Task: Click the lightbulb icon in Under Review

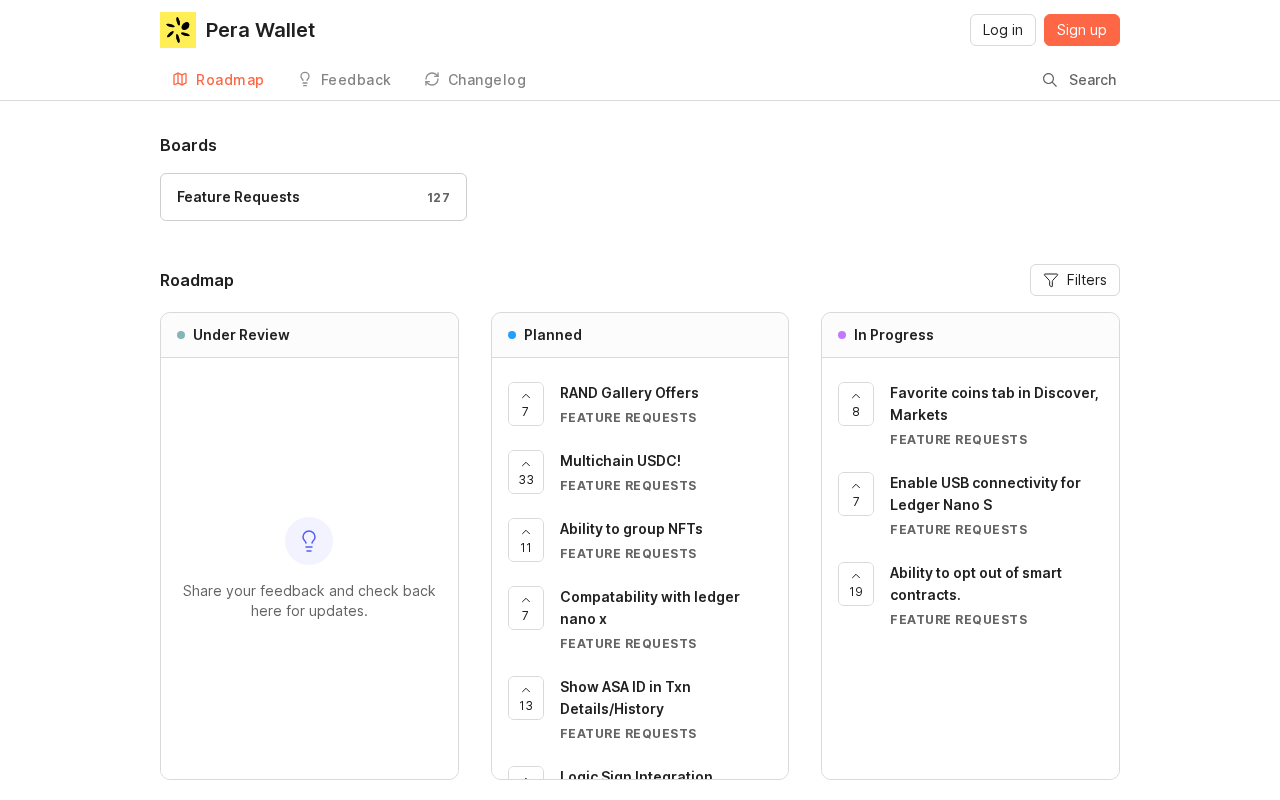Action: tap(309, 541)
